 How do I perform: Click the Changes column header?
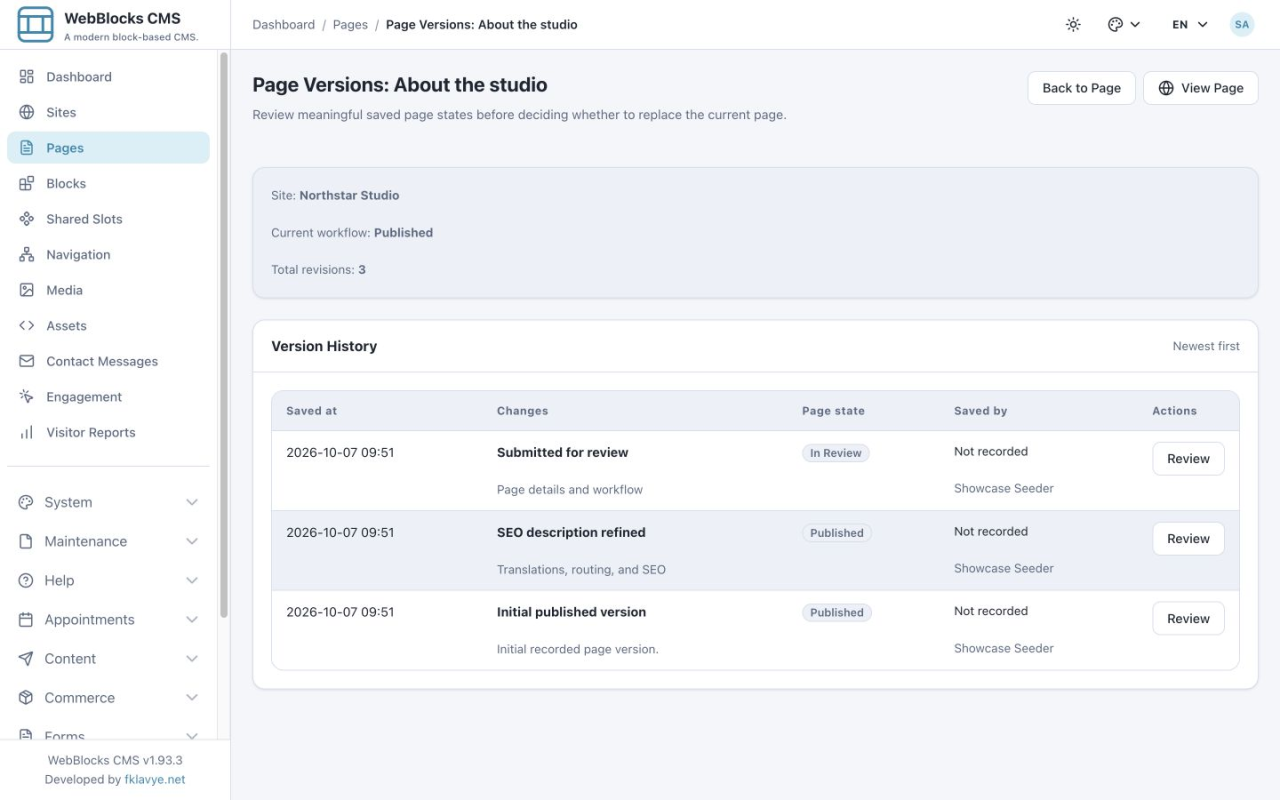tap(522, 411)
